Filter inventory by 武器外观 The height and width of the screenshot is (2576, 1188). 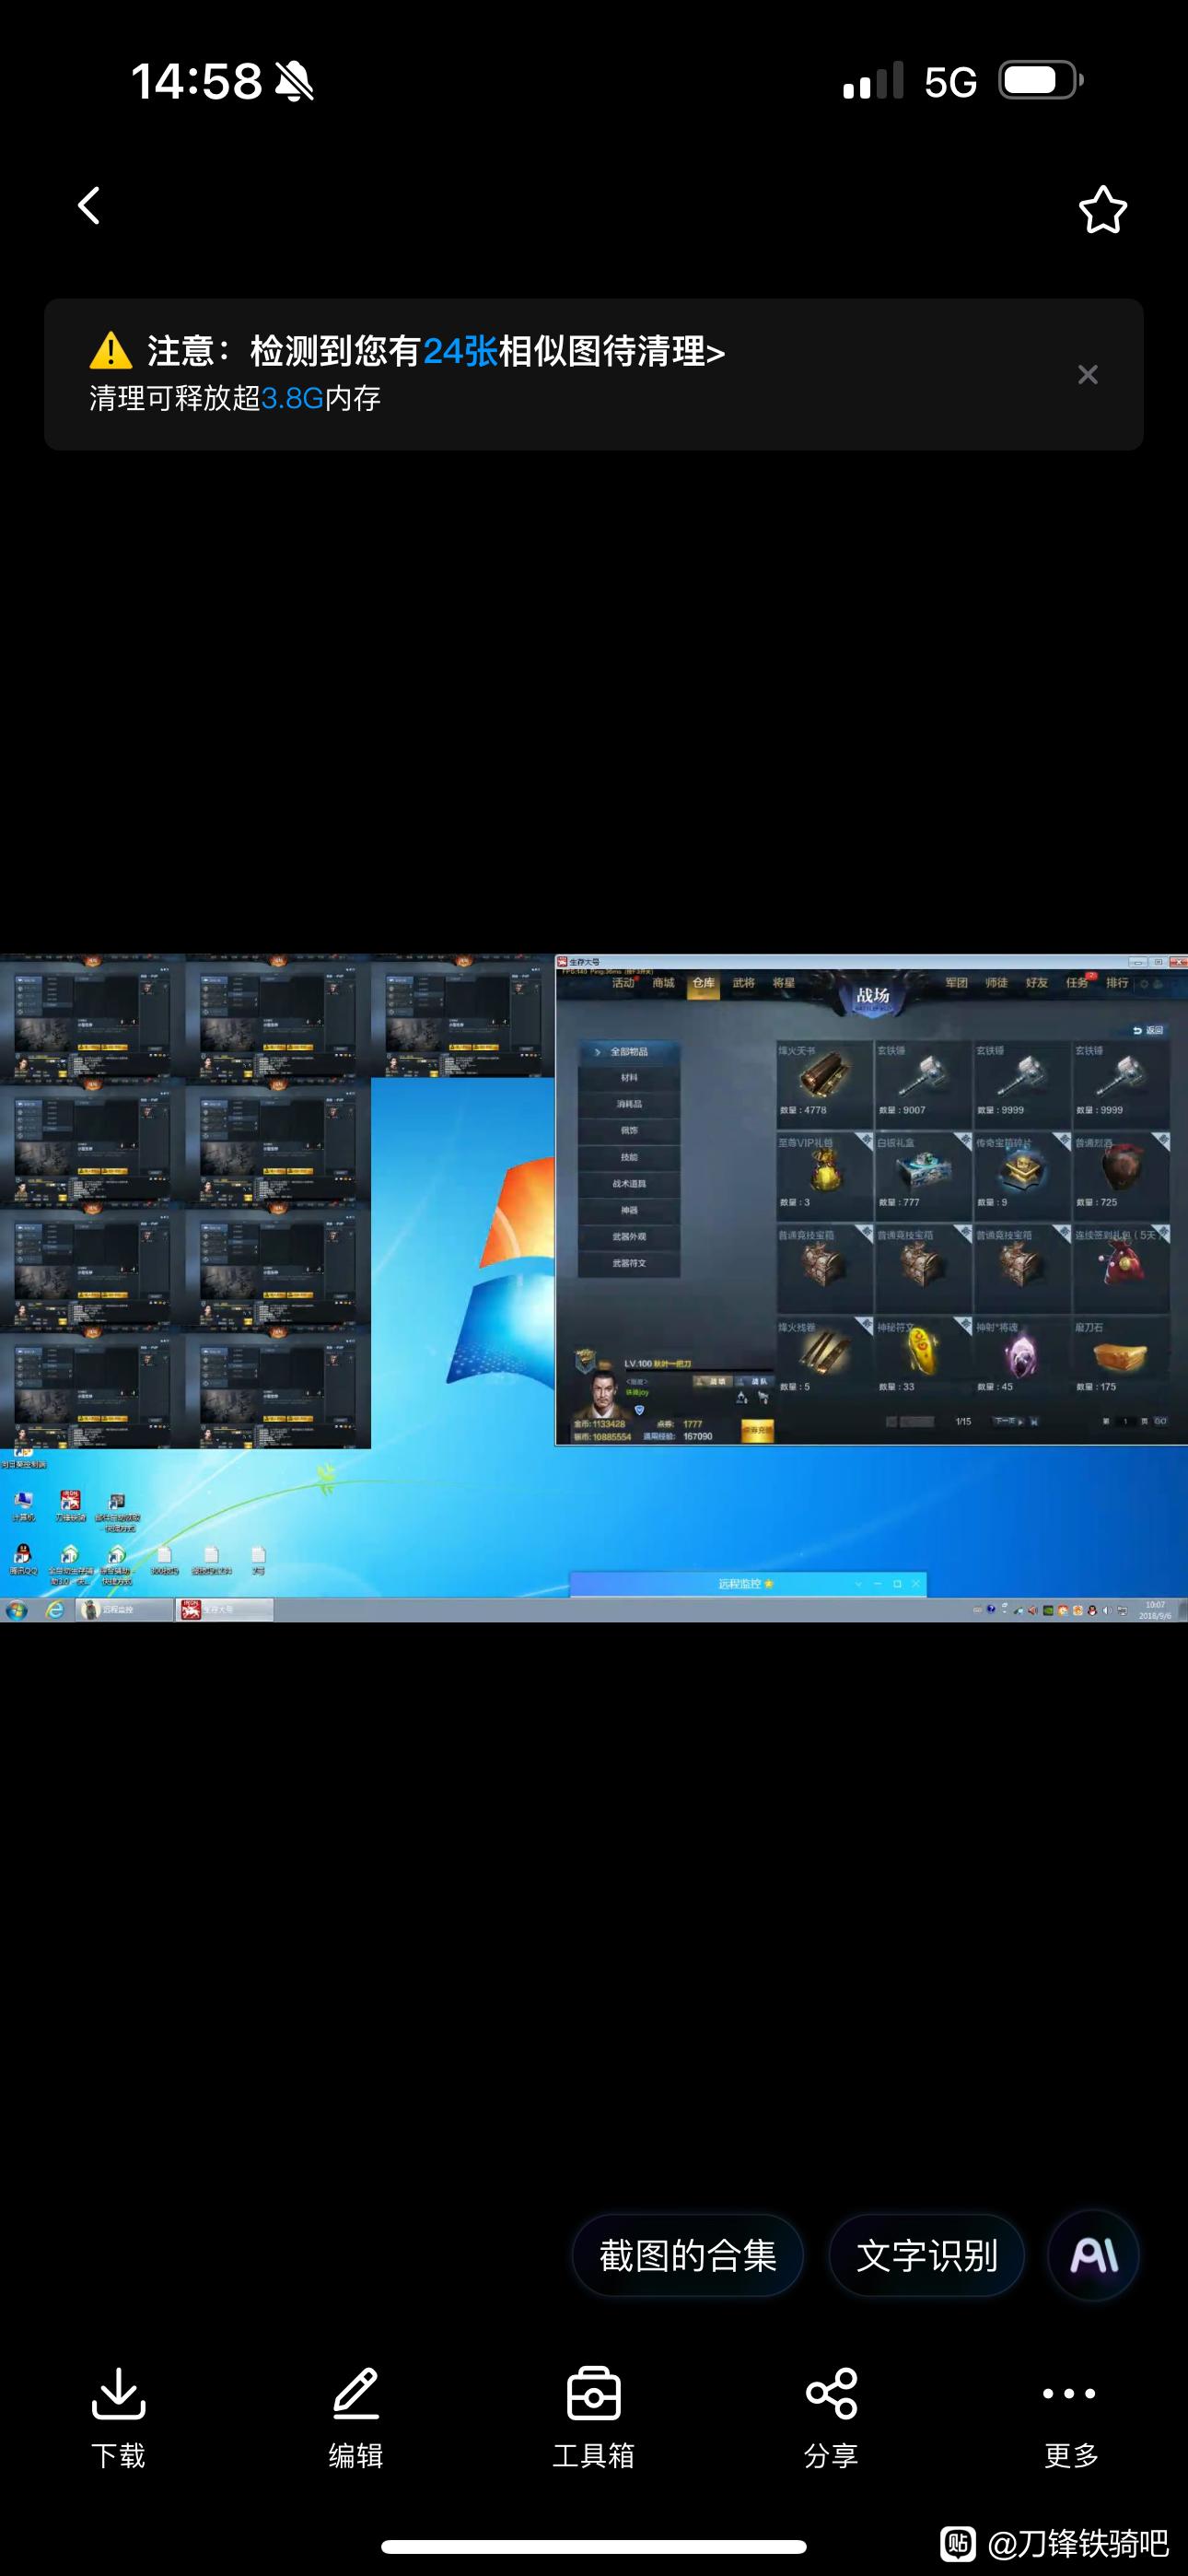(629, 1237)
